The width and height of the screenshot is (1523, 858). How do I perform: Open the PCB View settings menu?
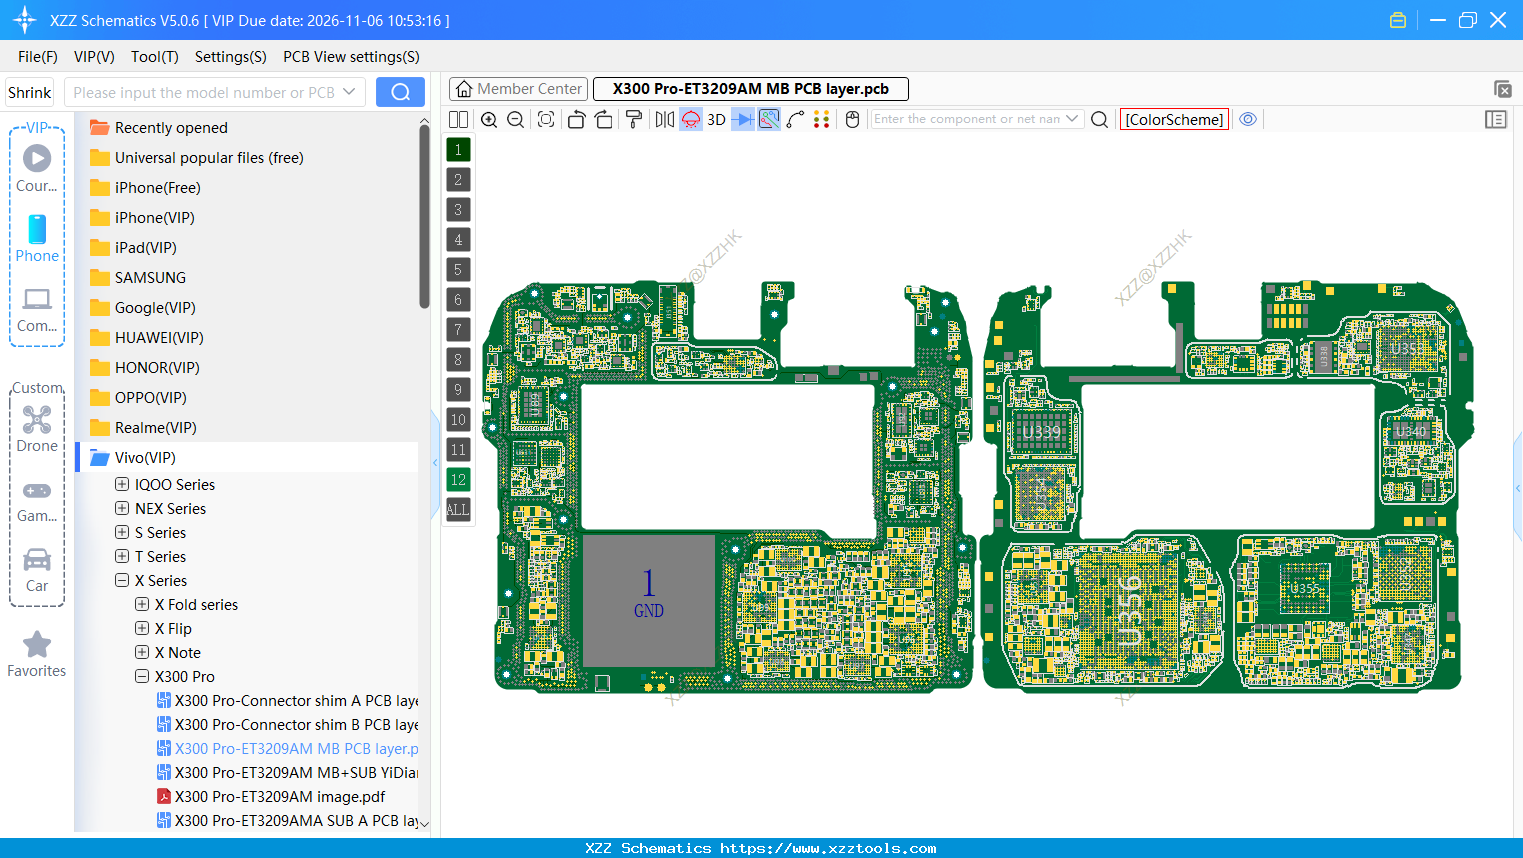click(x=350, y=57)
